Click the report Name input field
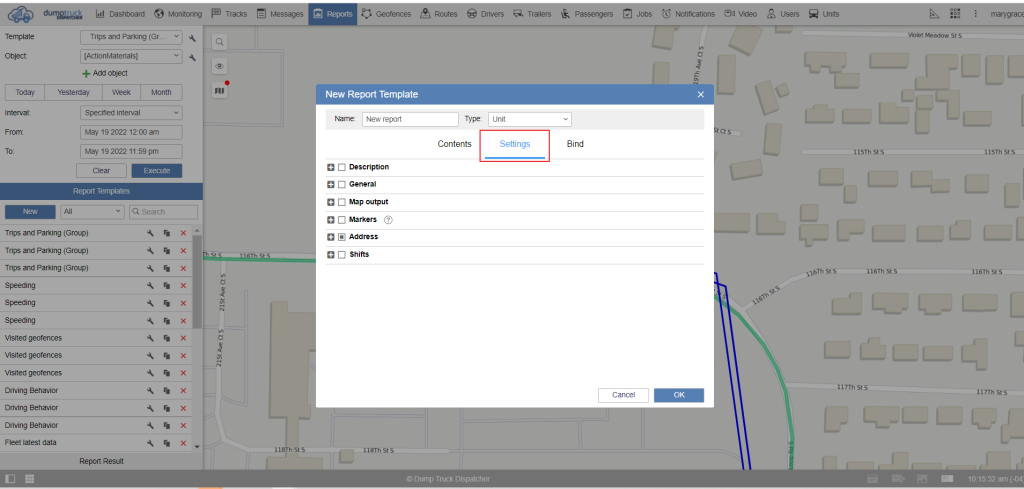This screenshot has width=1024, height=489. pos(409,118)
